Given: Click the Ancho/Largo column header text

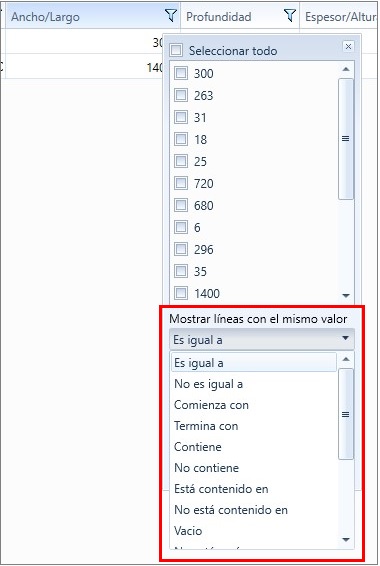Looking at the screenshot, I should (45, 17).
